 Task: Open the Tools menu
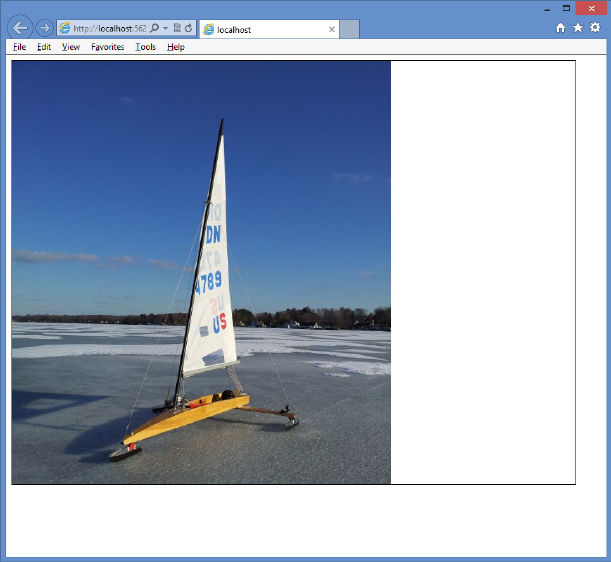[x=145, y=47]
